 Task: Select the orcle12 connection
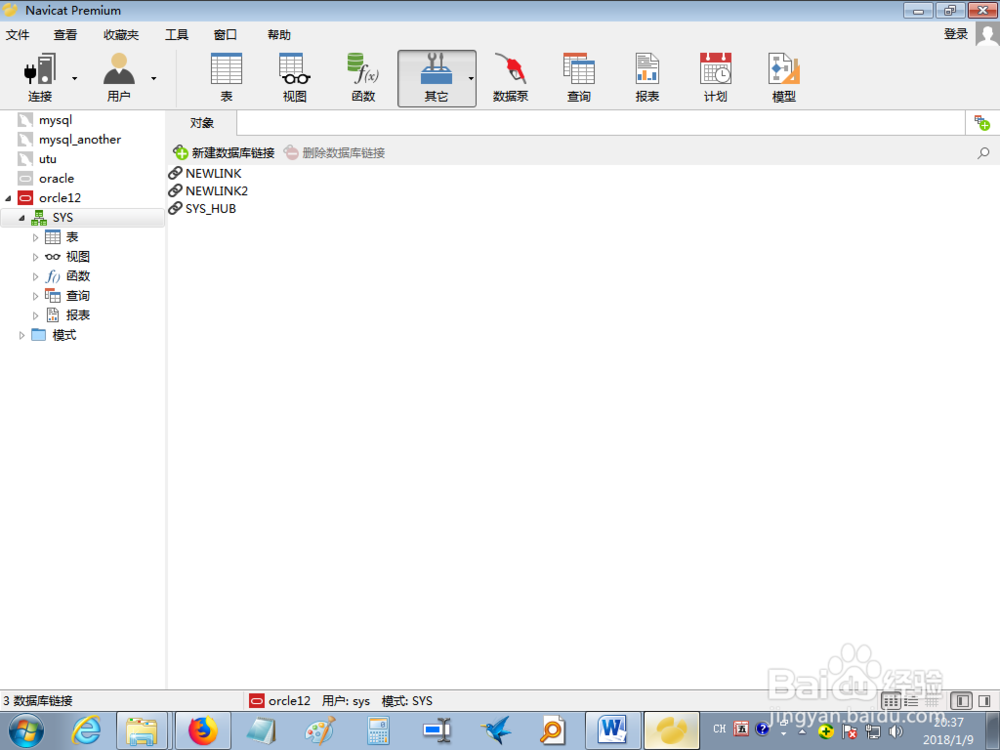(60, 198)
